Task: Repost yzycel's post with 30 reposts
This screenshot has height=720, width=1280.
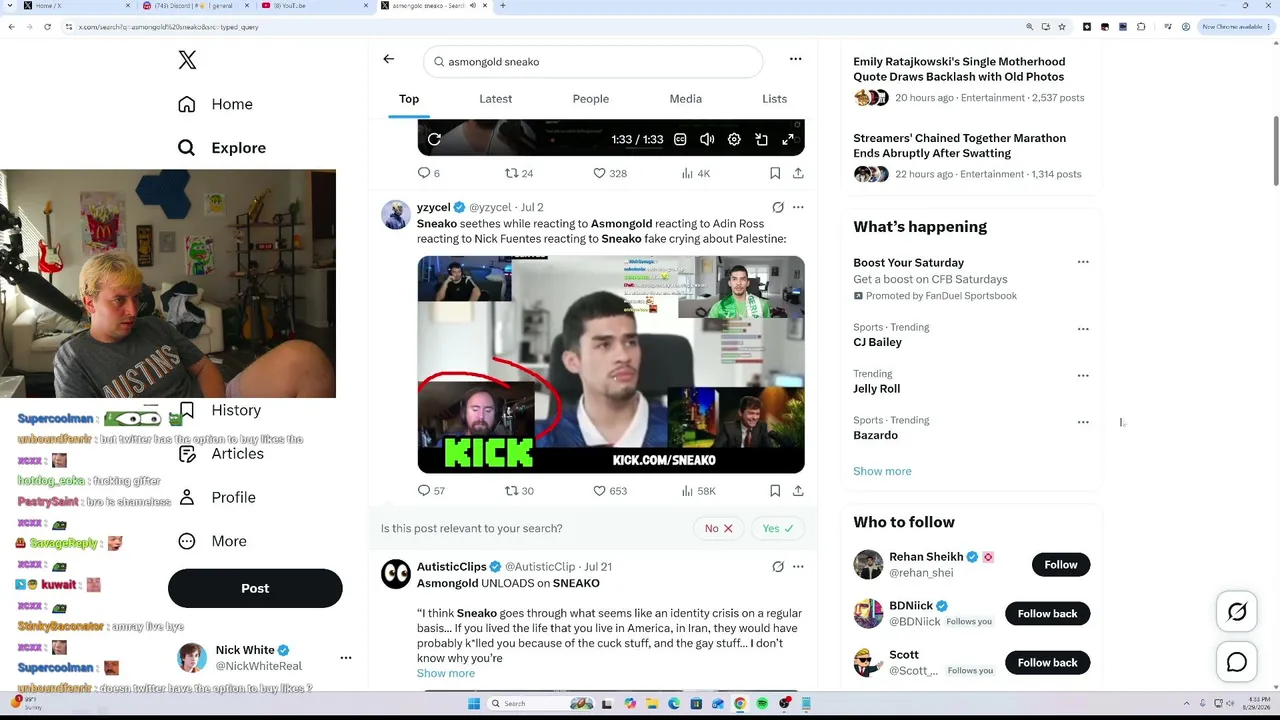Action: point(519,491)
